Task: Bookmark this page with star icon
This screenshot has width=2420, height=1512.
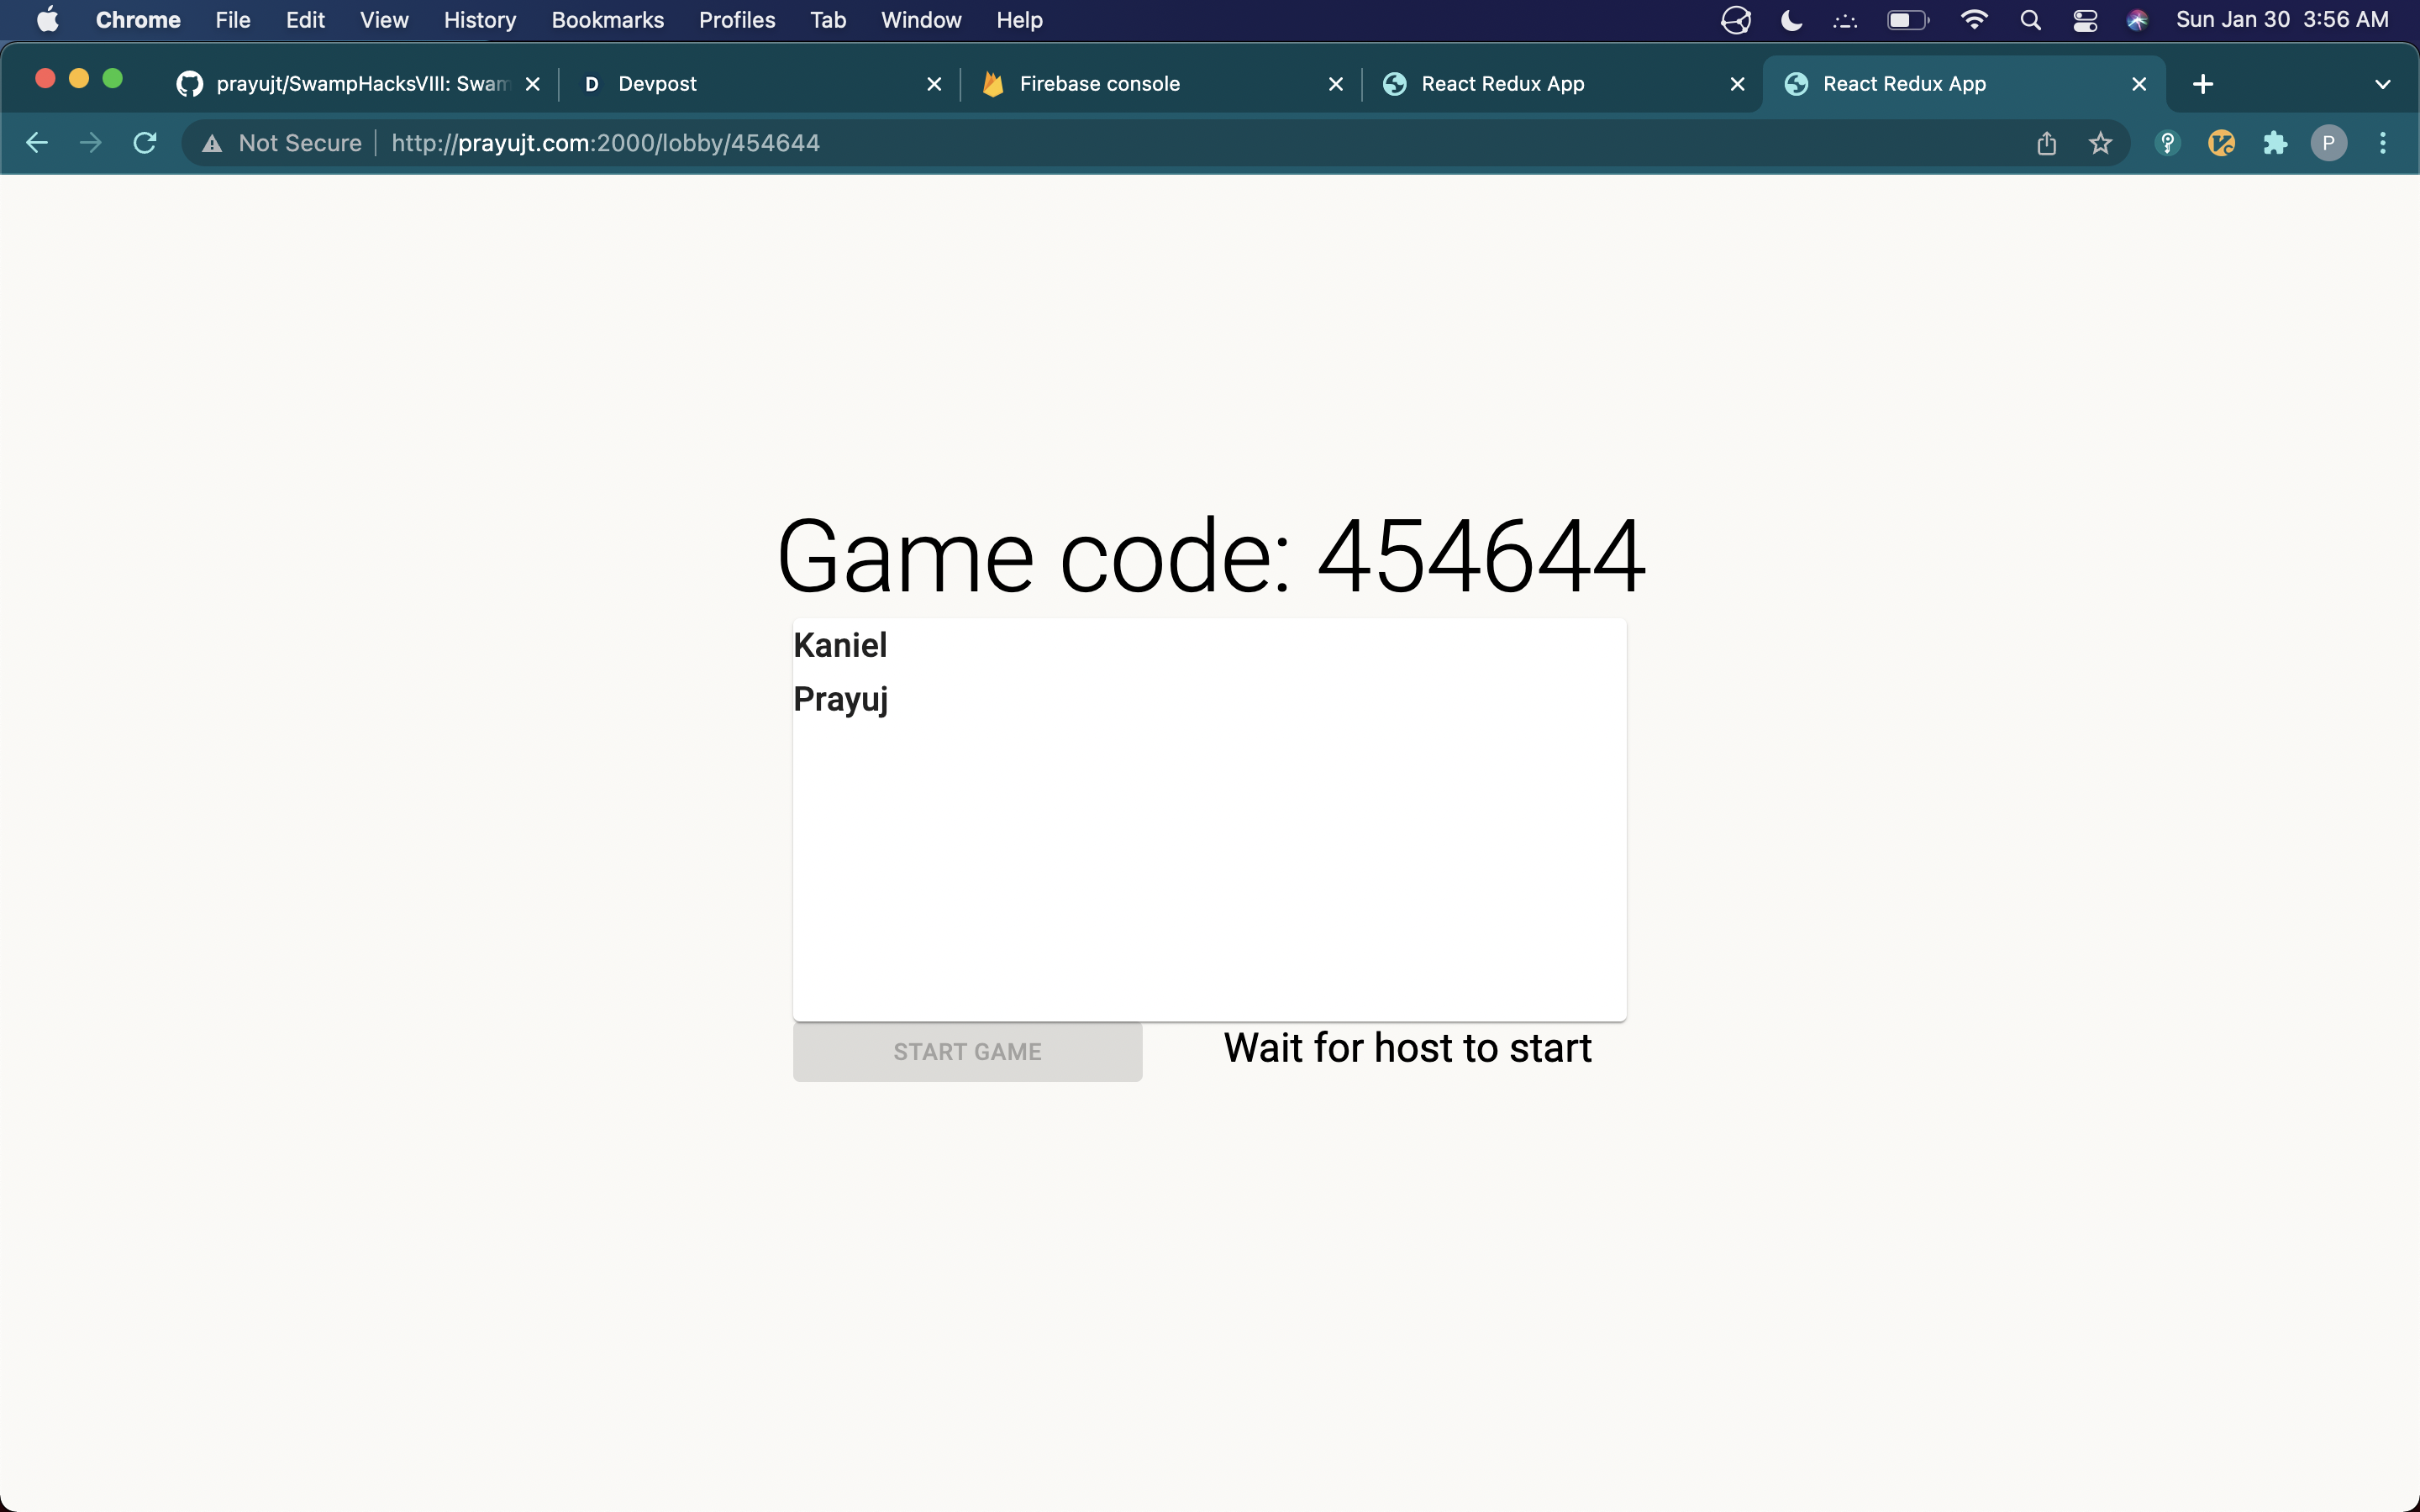Action: coord(2100,143)
